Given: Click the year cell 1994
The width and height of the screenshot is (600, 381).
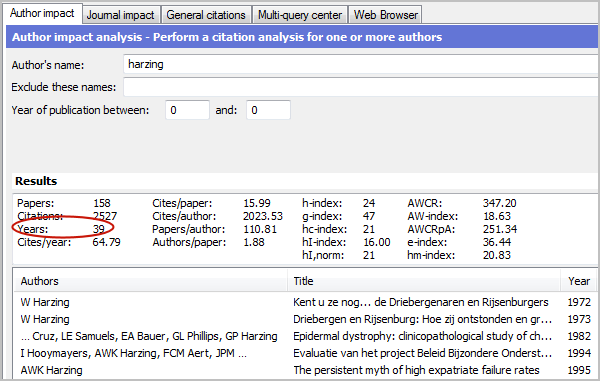Looking at the screenshot, I should coord(579,353).
